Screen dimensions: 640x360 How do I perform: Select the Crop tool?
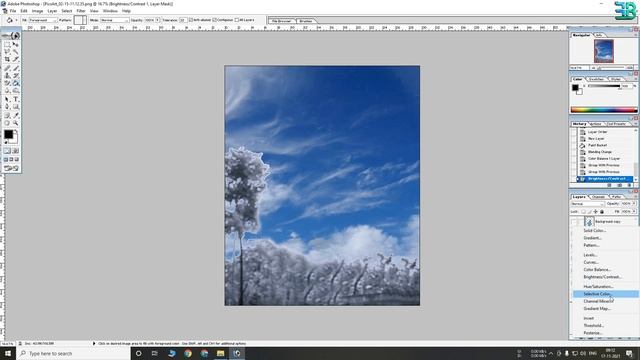(x=7, y=60)
